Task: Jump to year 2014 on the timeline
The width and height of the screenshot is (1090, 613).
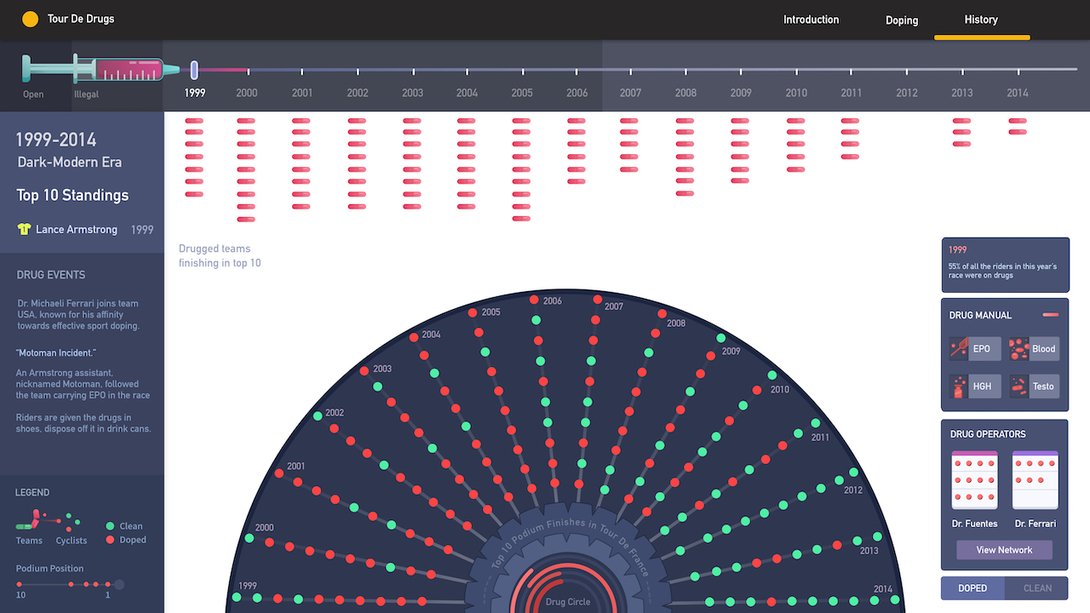Action: pyautogui.click(x=1017, y=92)
